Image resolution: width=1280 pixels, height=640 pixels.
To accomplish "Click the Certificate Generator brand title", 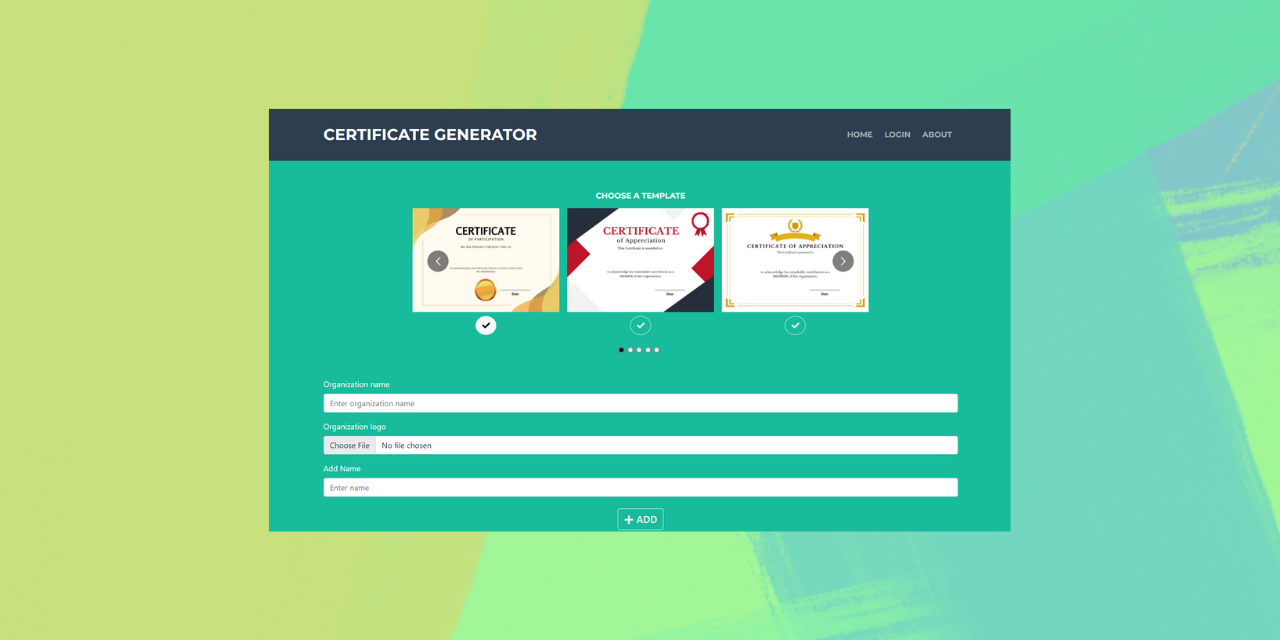I will click(430, 135).
